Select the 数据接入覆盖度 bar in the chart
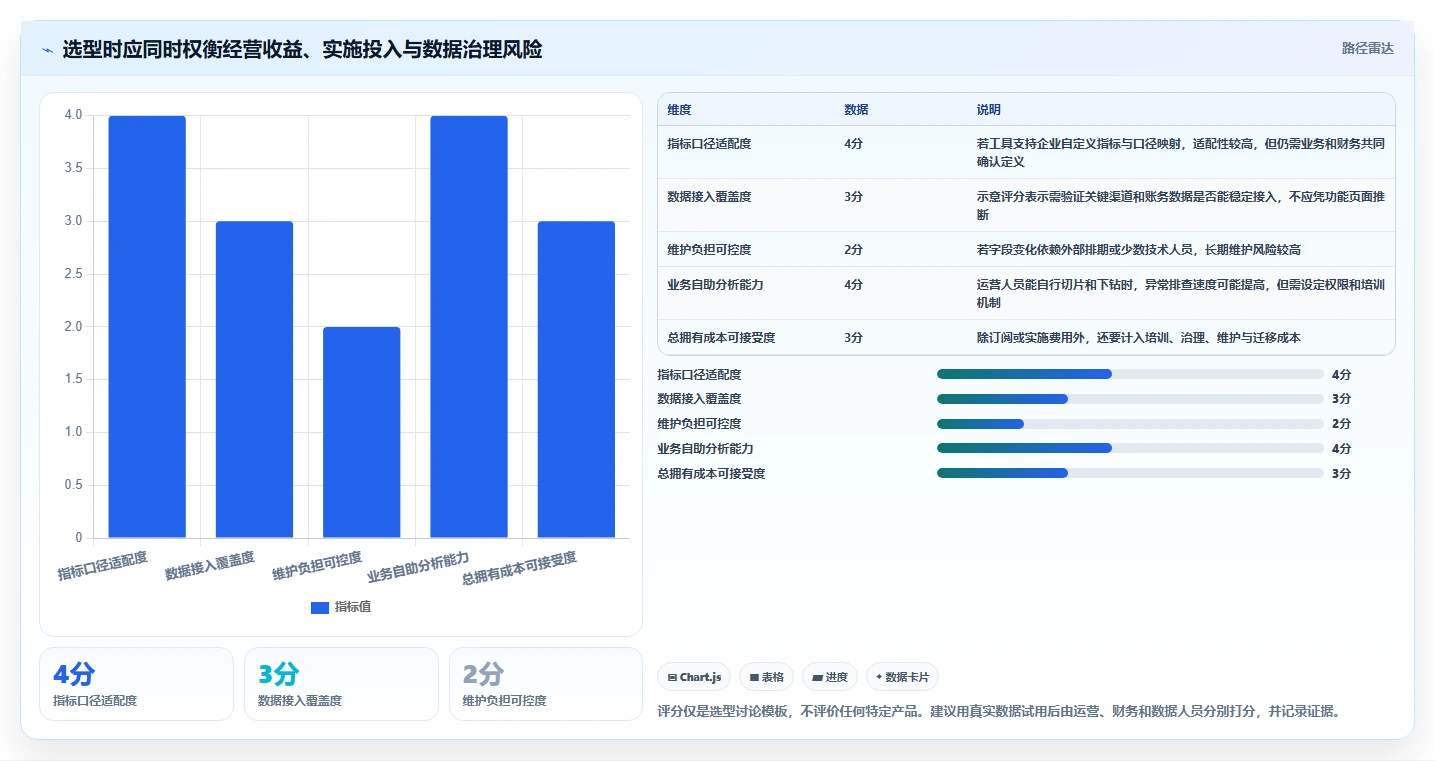 click(254, 380)
